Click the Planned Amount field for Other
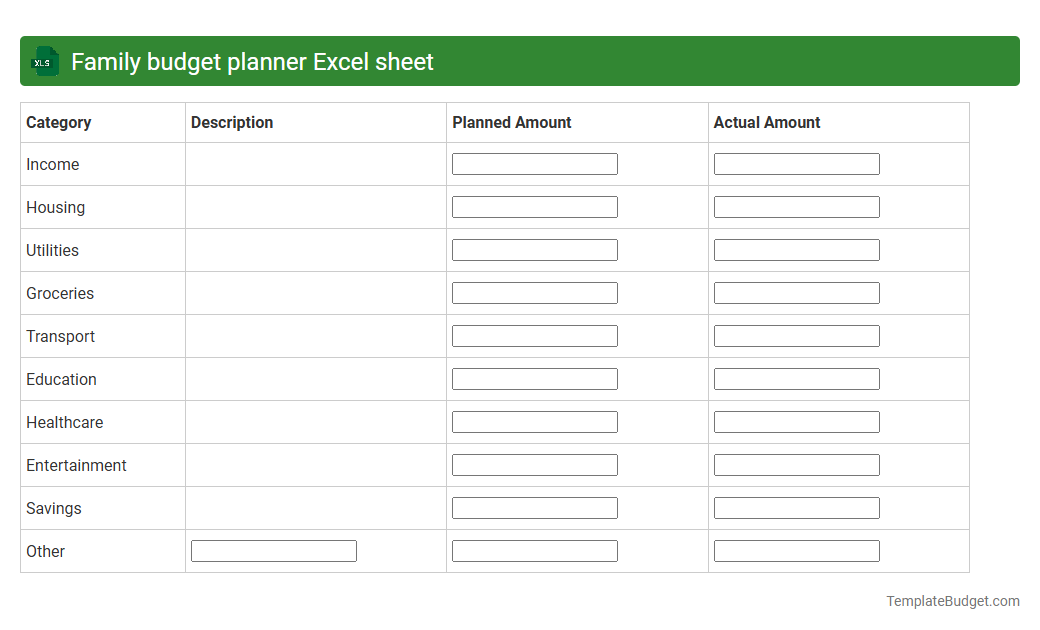Image resolution: width=1040 pixels, height=630 pixels. [534, 550]
